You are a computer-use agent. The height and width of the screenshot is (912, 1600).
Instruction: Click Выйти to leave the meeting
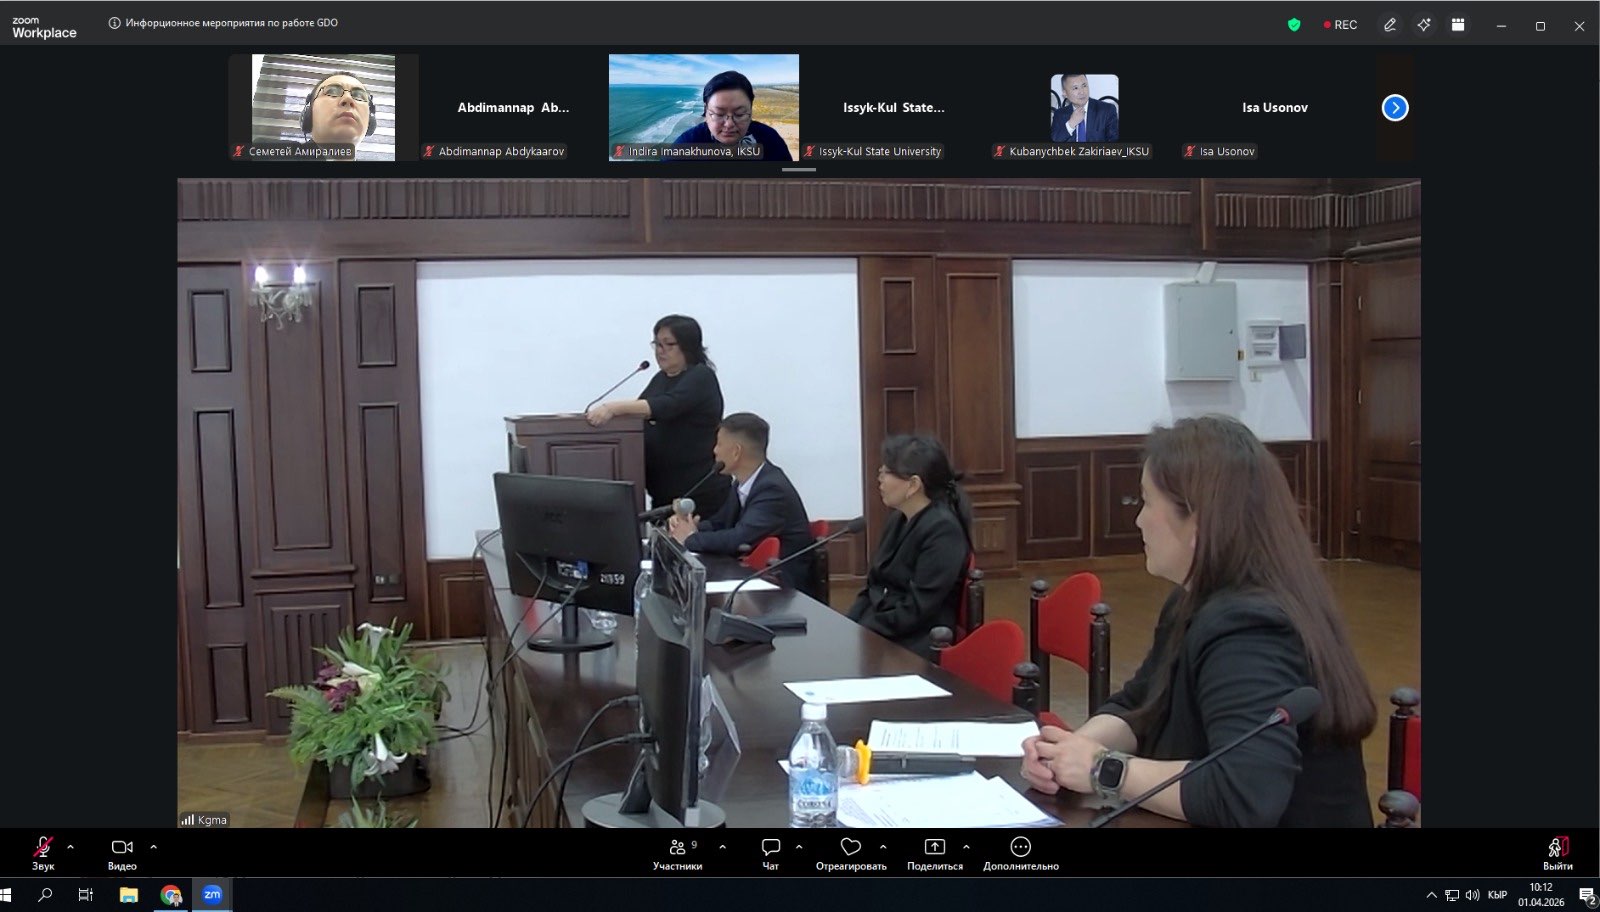tap(1557, 852)
